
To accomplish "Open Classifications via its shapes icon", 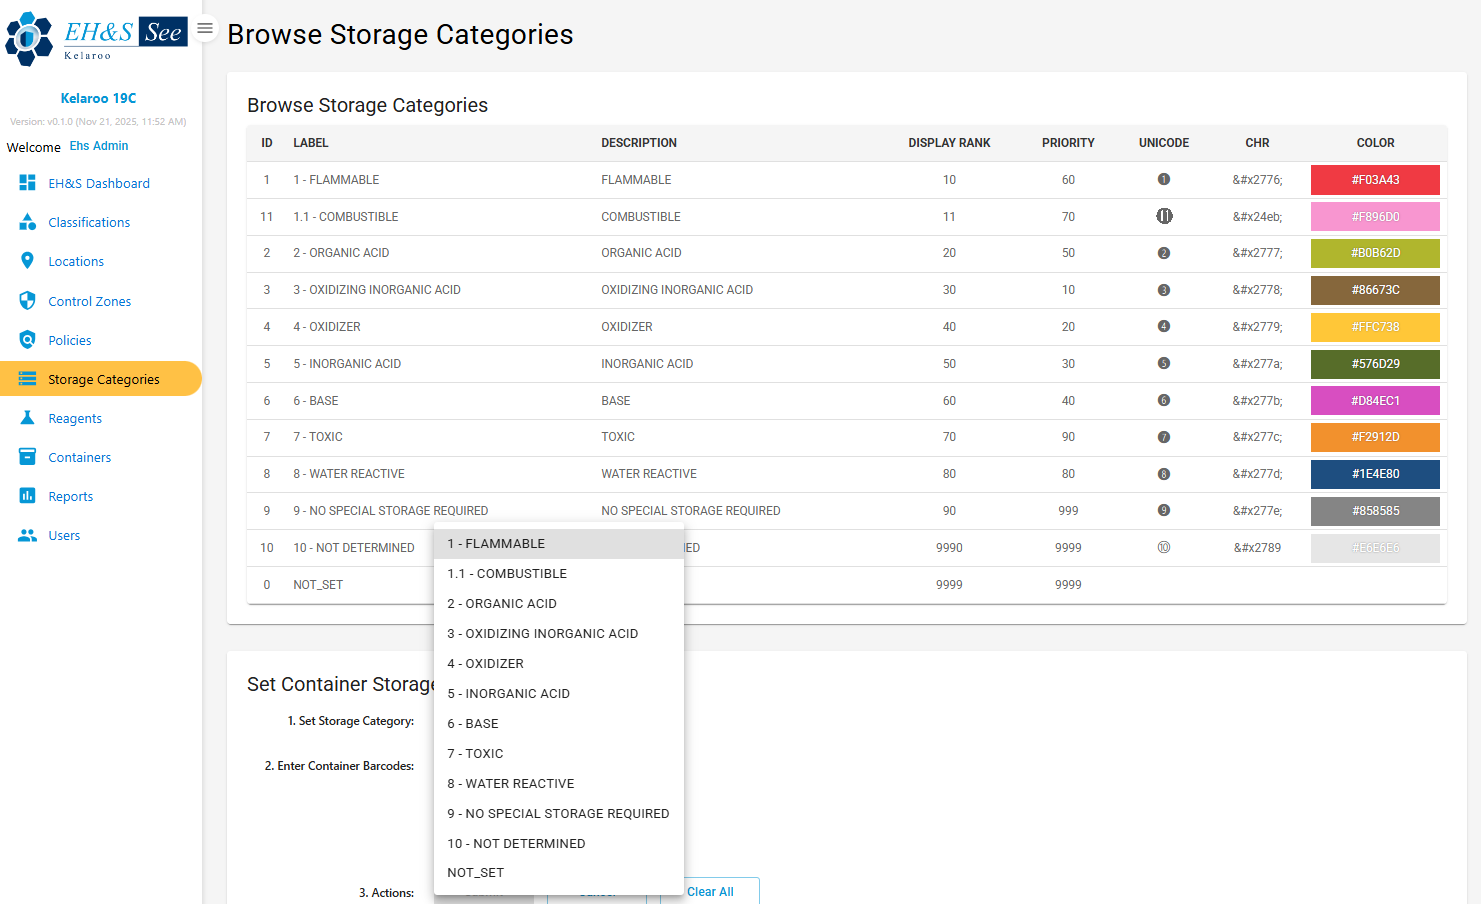I will [27, 222].
